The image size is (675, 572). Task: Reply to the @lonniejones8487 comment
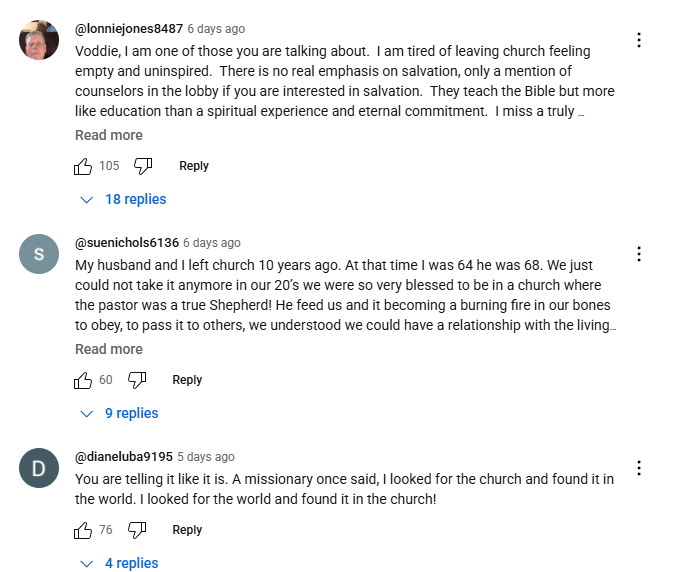194,166
